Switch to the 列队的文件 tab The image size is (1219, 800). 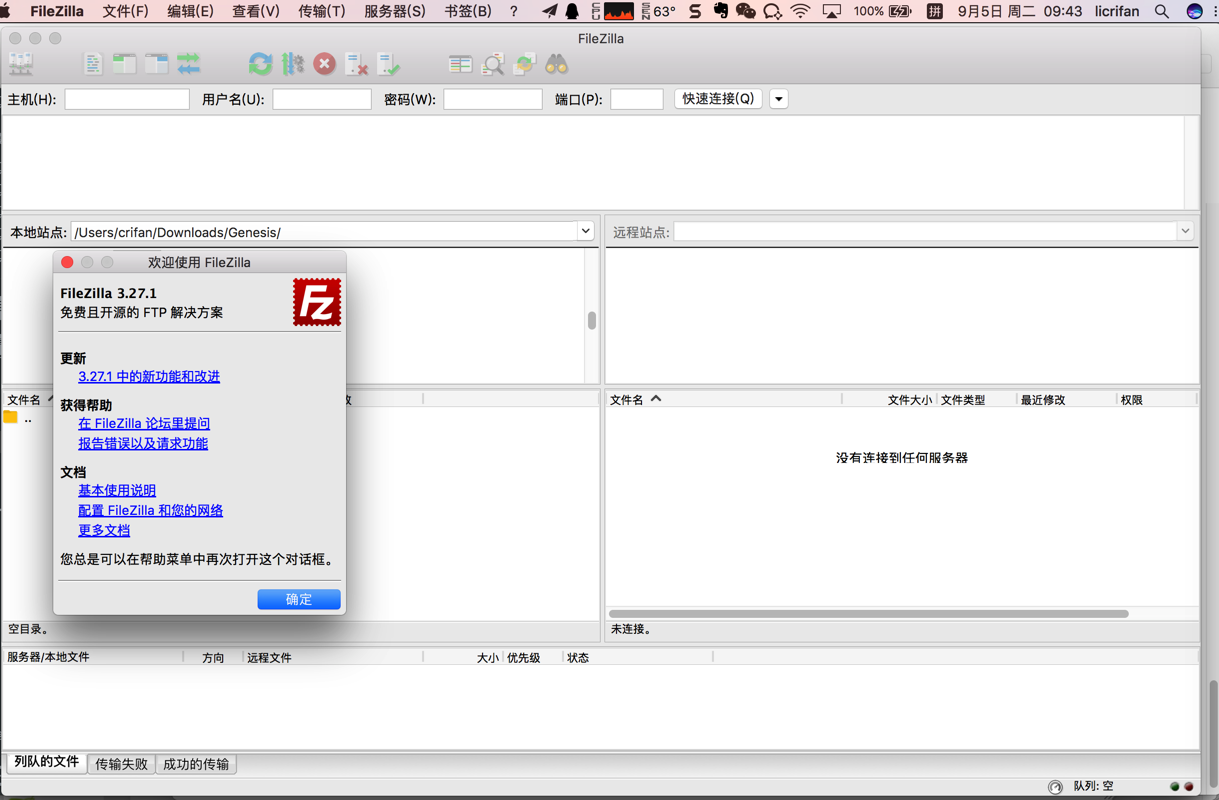(x=47, y=762)
